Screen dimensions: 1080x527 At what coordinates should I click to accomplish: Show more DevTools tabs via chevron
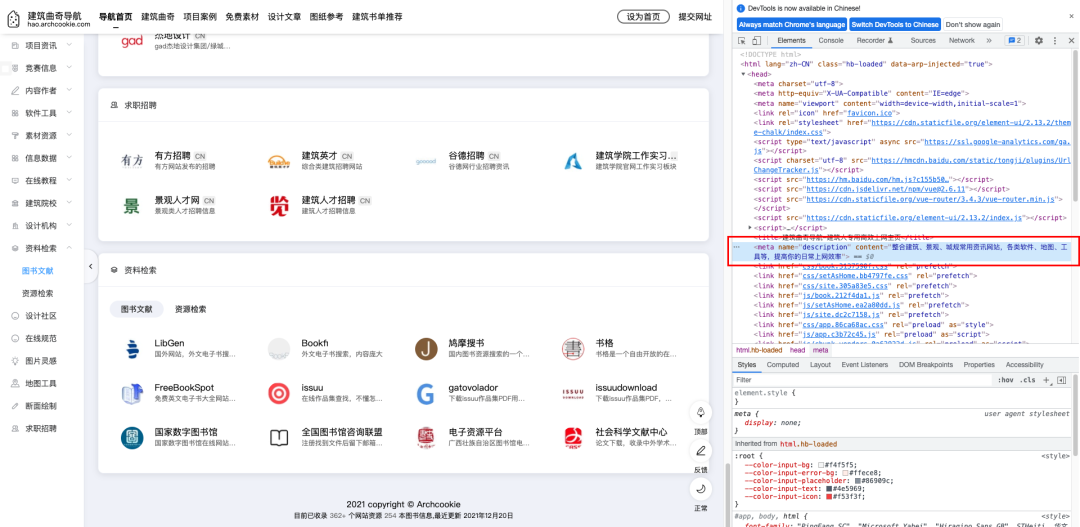(x=989, y=41)
